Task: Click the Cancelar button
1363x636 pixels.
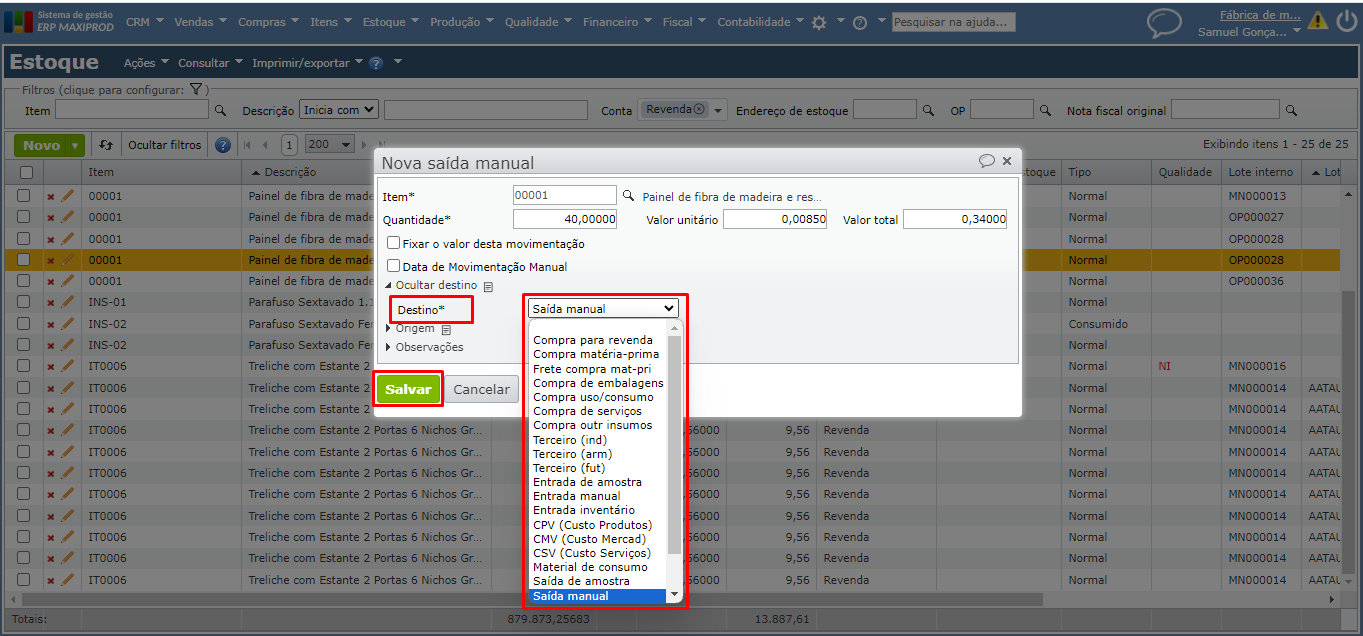Action: click(x=481, y=389)
